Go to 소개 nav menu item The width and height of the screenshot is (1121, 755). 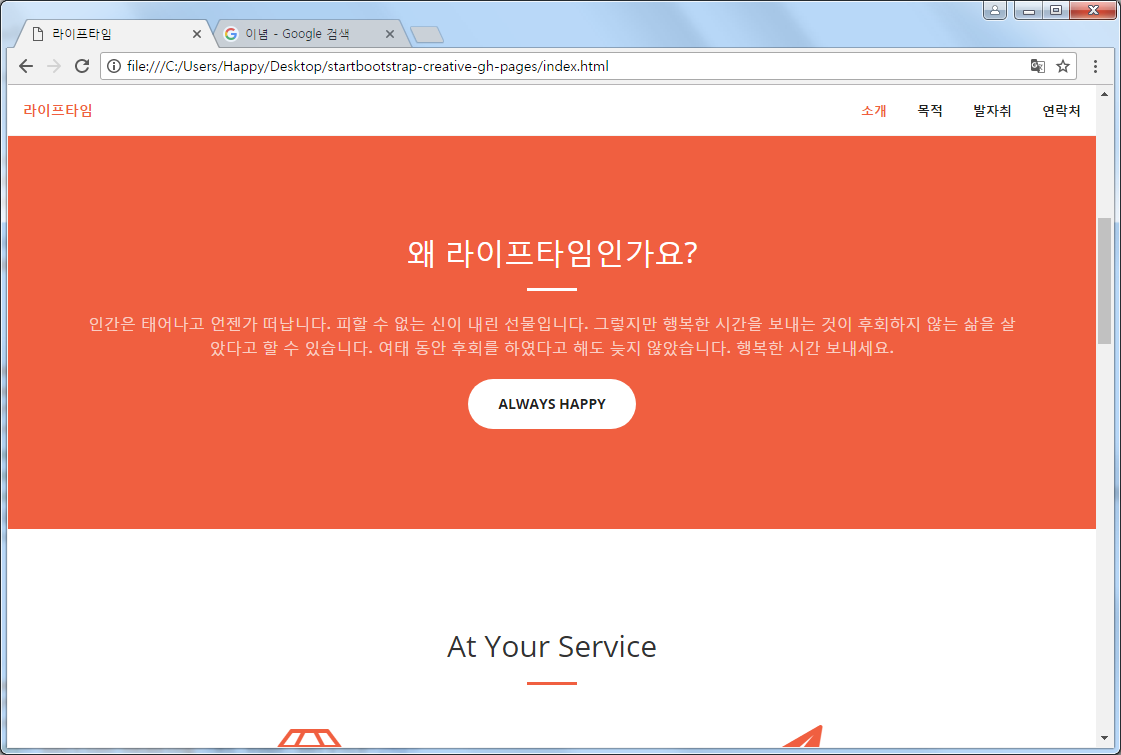click(874, 111)
